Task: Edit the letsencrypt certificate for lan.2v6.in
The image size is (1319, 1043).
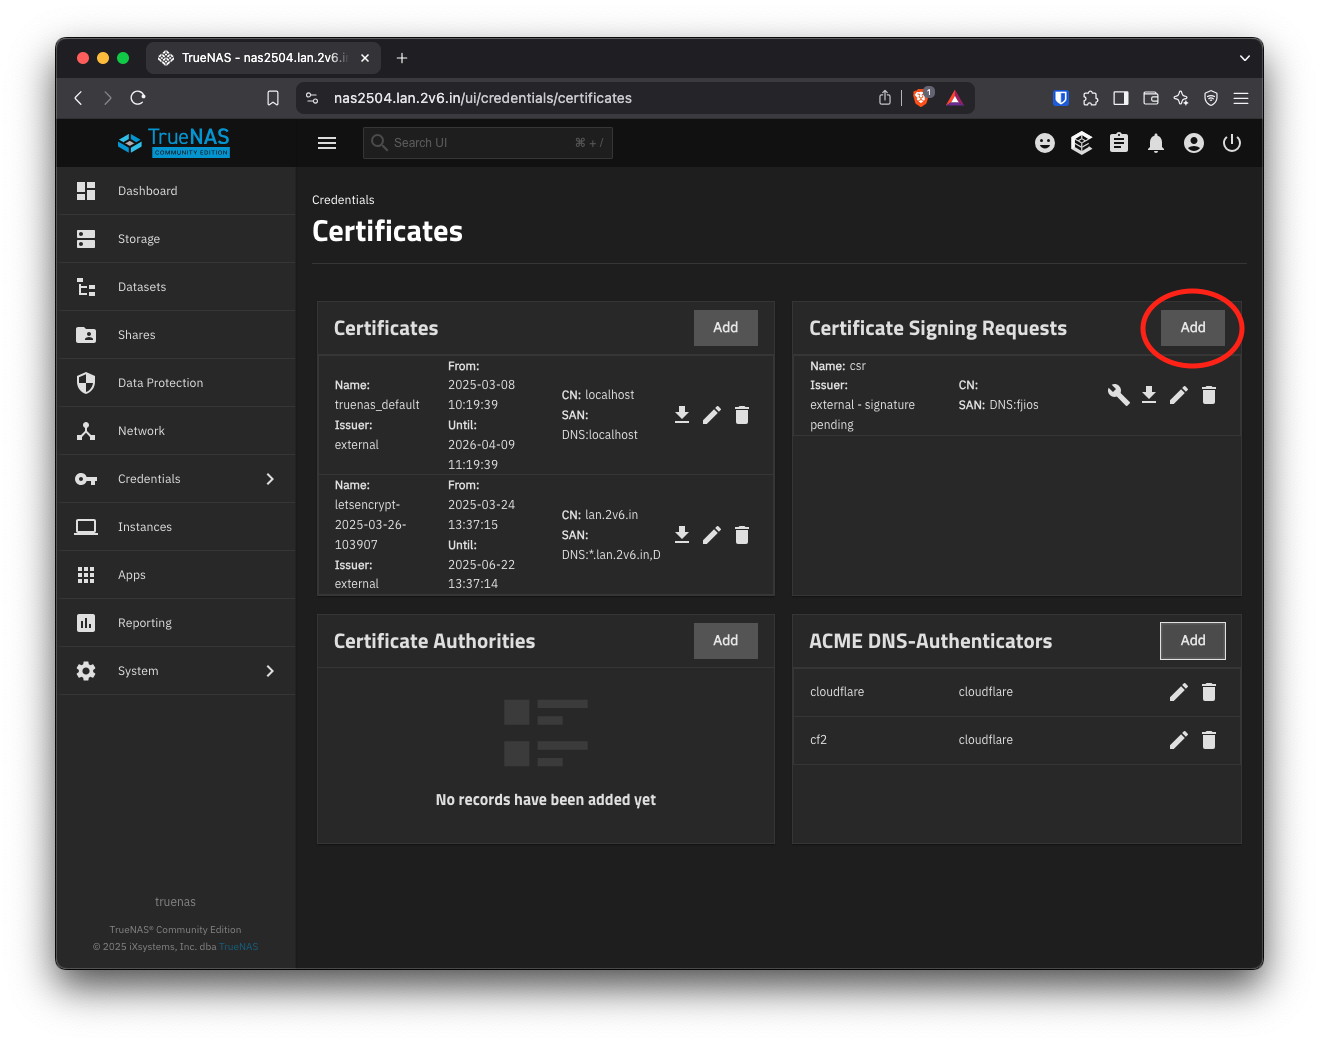Action: [712, 535]
